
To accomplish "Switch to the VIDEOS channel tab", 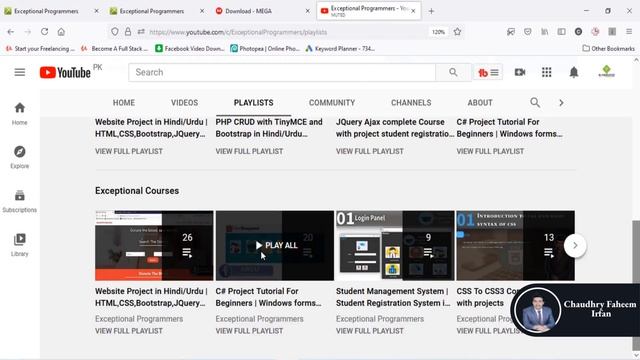I will point(184,103).
